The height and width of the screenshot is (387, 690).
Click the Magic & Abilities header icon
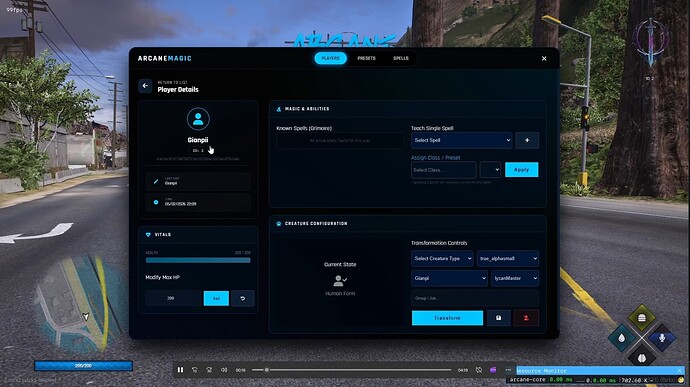[x=279, y=109]
